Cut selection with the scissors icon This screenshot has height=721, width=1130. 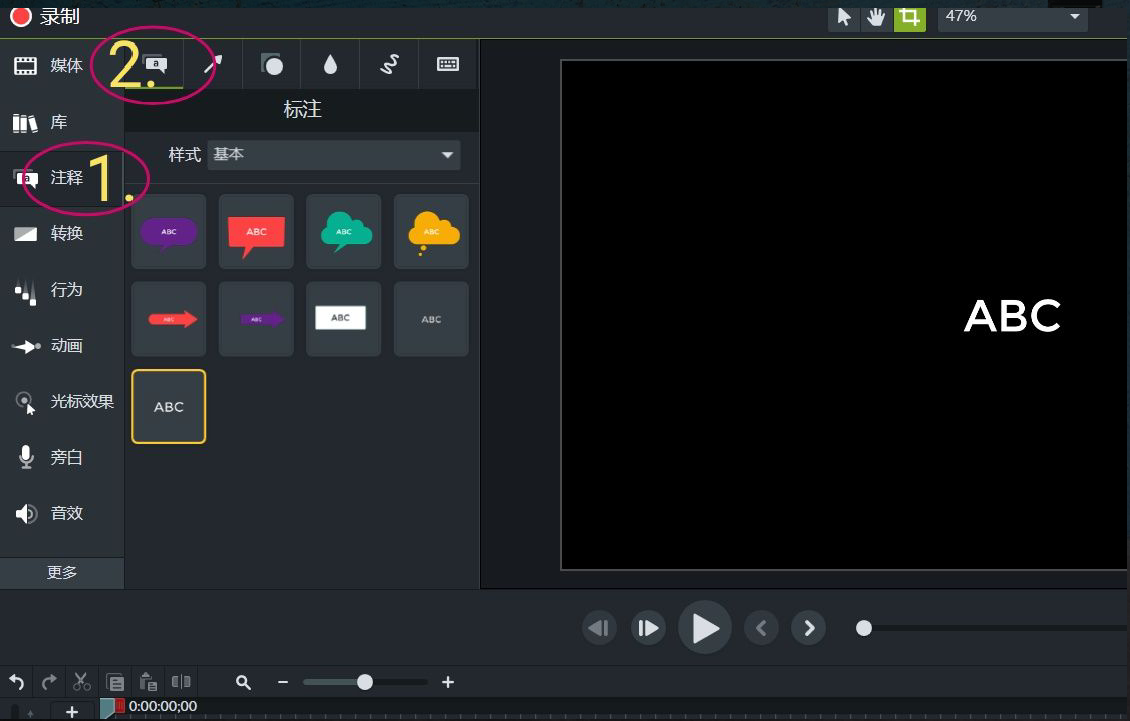(81, 682)
